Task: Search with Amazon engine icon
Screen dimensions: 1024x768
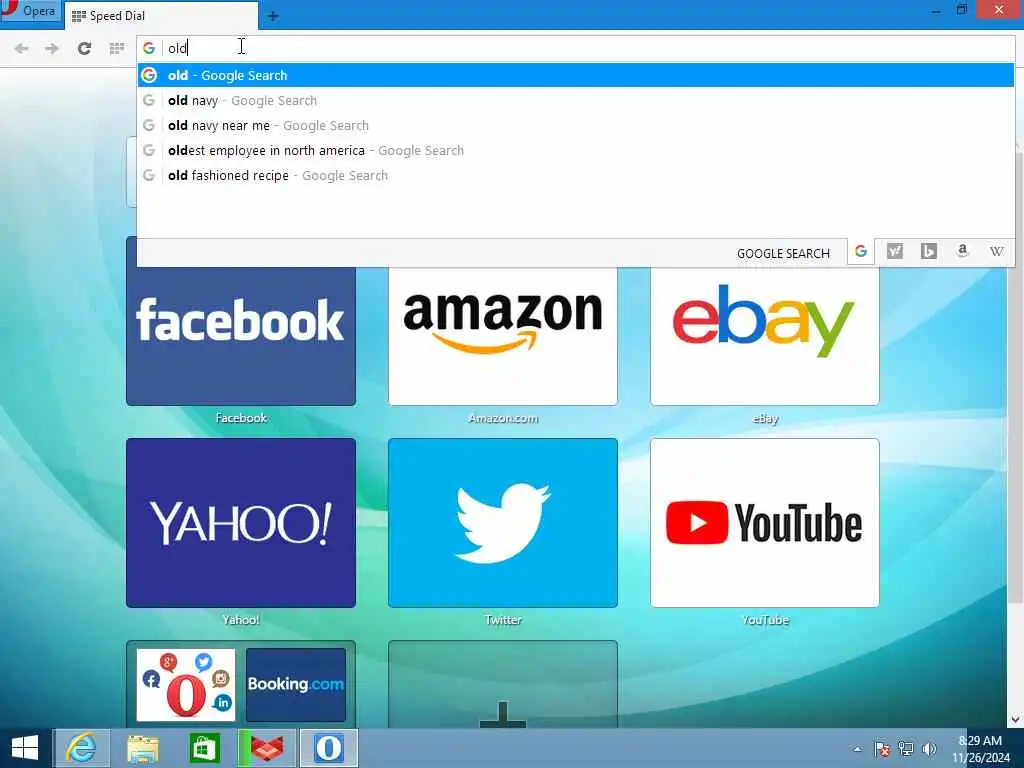Action: tap(963, 251)
